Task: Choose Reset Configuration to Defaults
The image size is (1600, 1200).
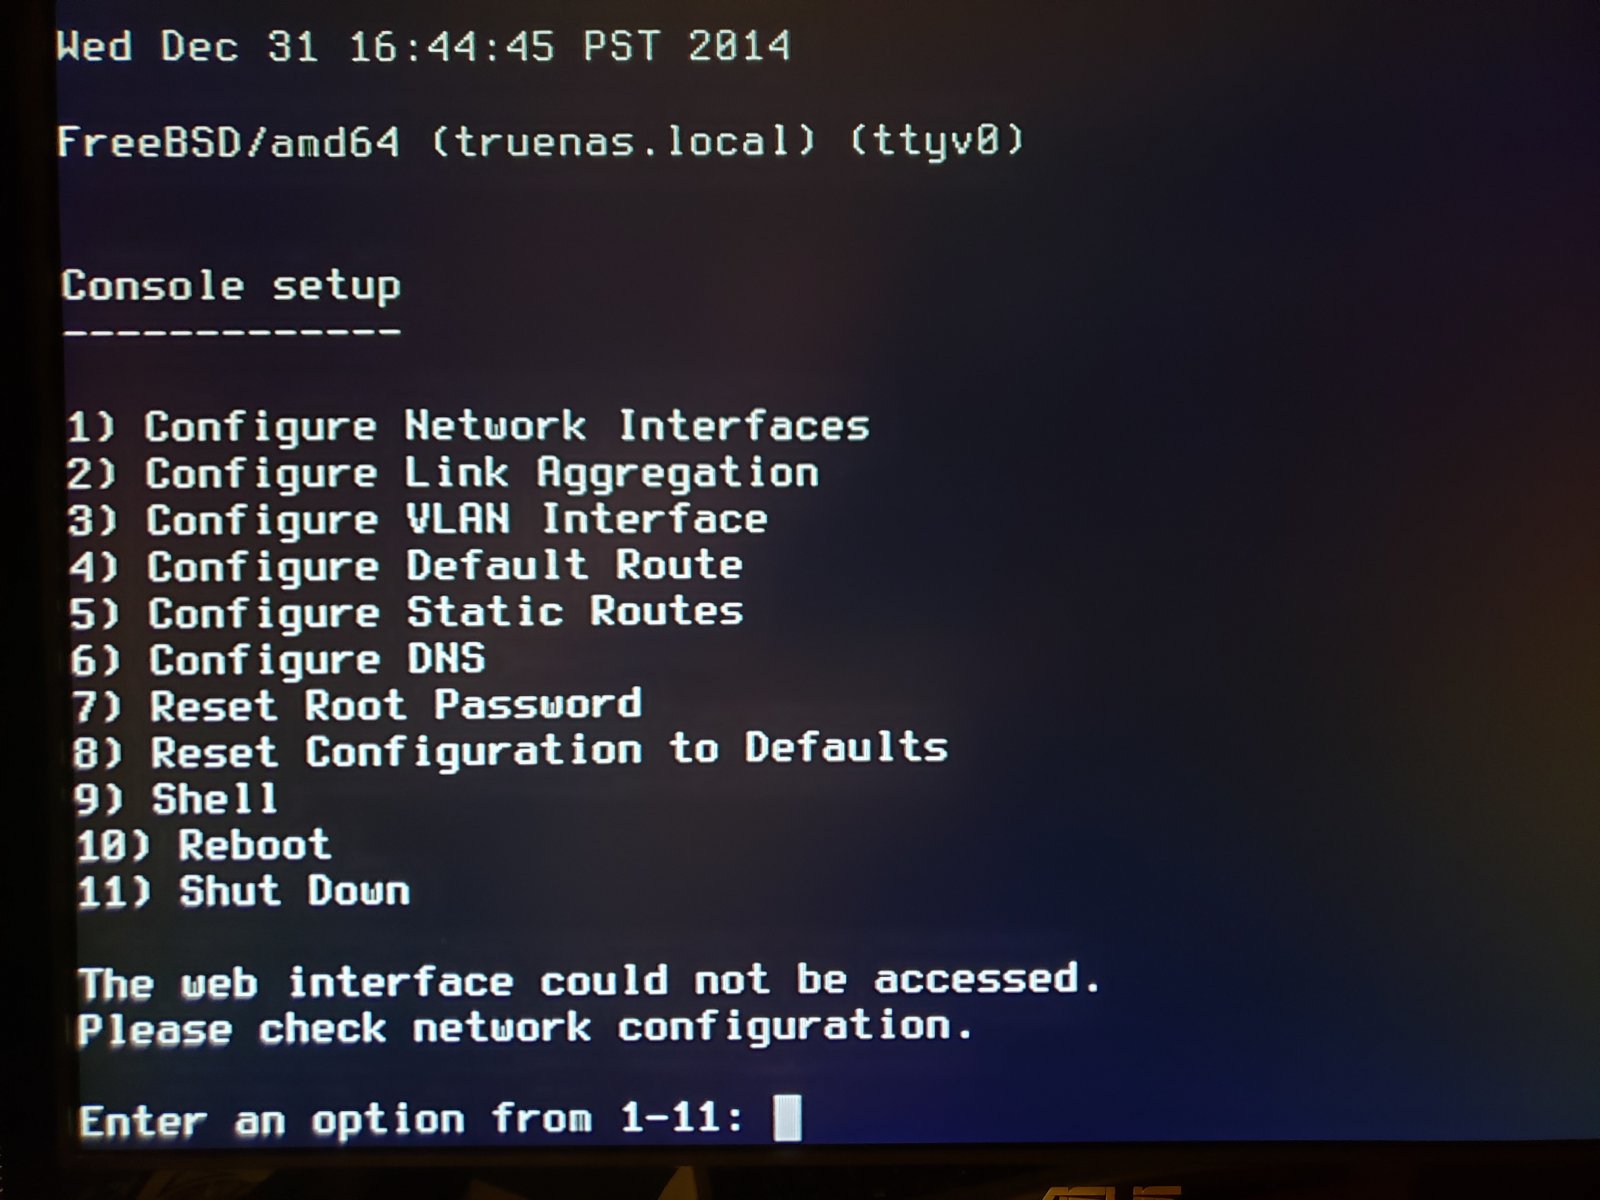Action: point(511,751)
